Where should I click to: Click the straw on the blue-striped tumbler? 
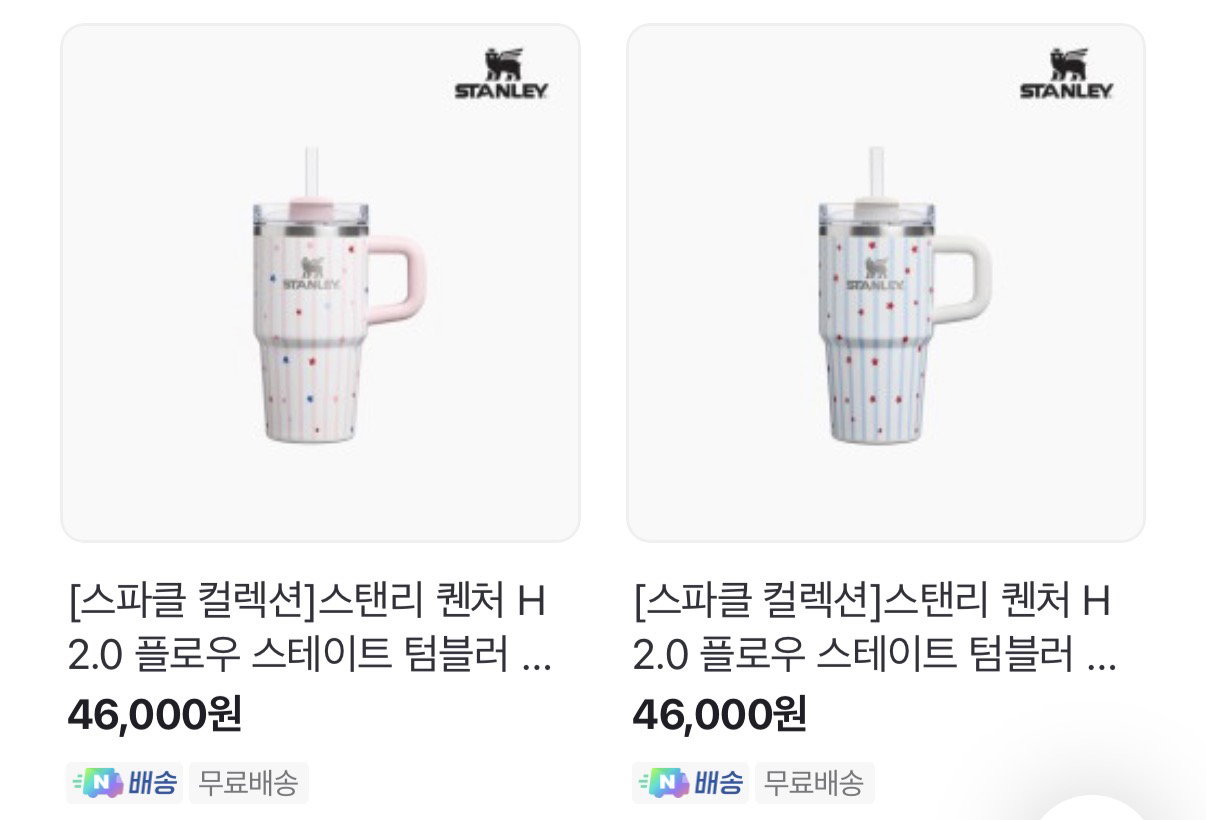tap(876, 173)
